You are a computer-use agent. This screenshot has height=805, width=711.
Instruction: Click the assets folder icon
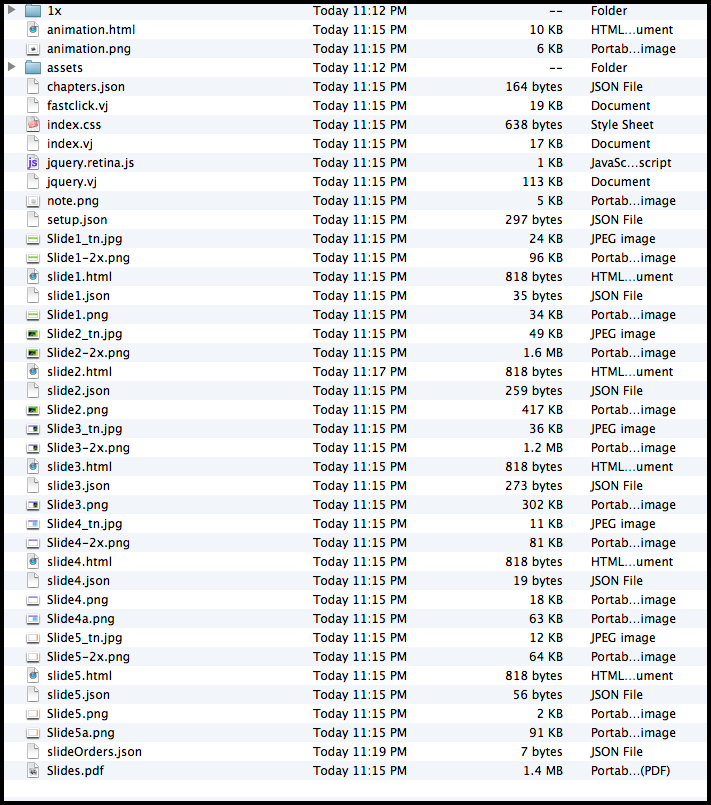tap(33, 67)
